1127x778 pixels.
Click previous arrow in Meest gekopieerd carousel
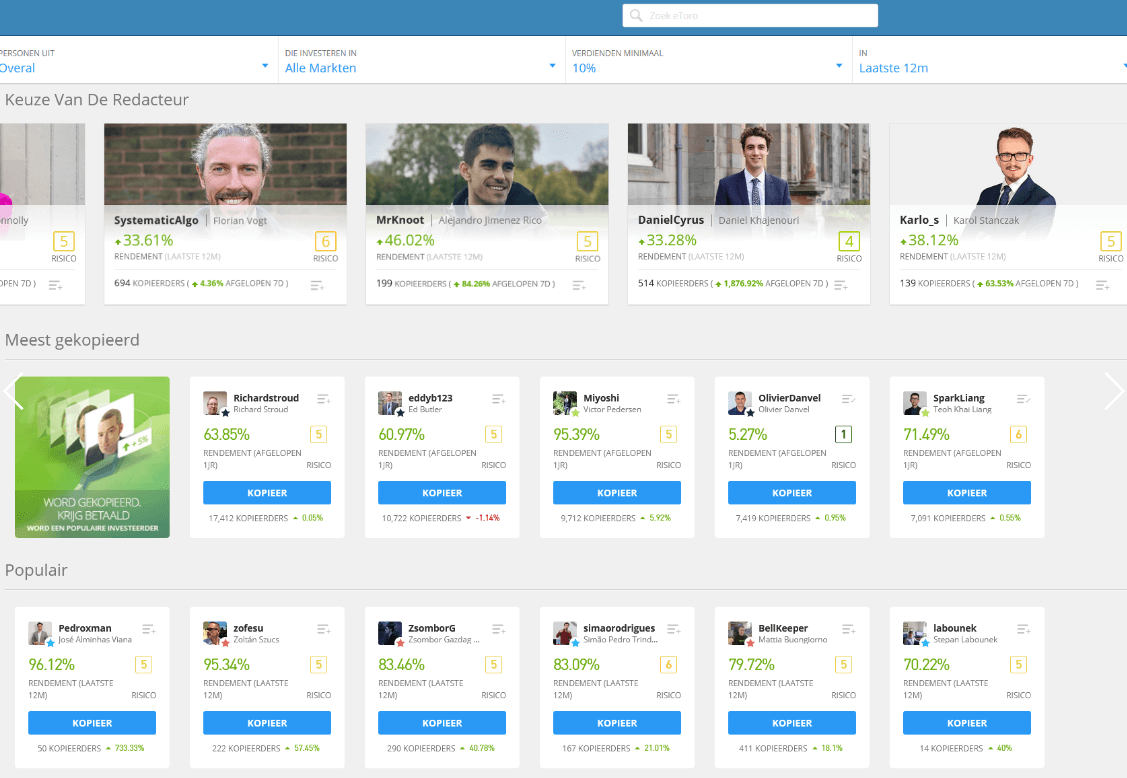click(x=13, y=391)
